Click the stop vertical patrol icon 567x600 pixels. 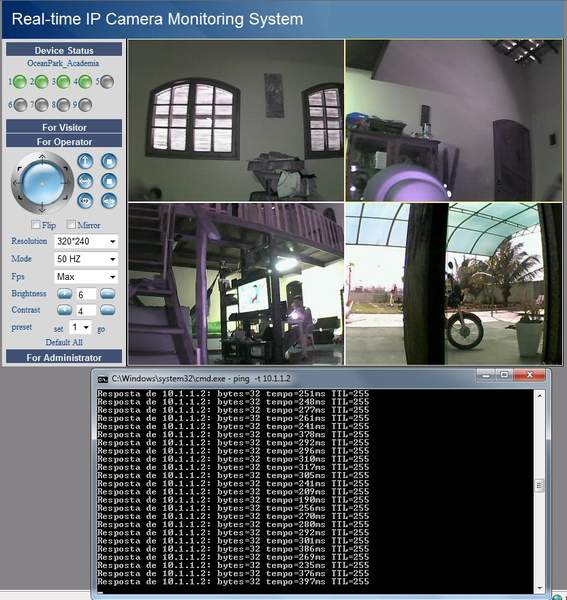click(x=109, y=161)
